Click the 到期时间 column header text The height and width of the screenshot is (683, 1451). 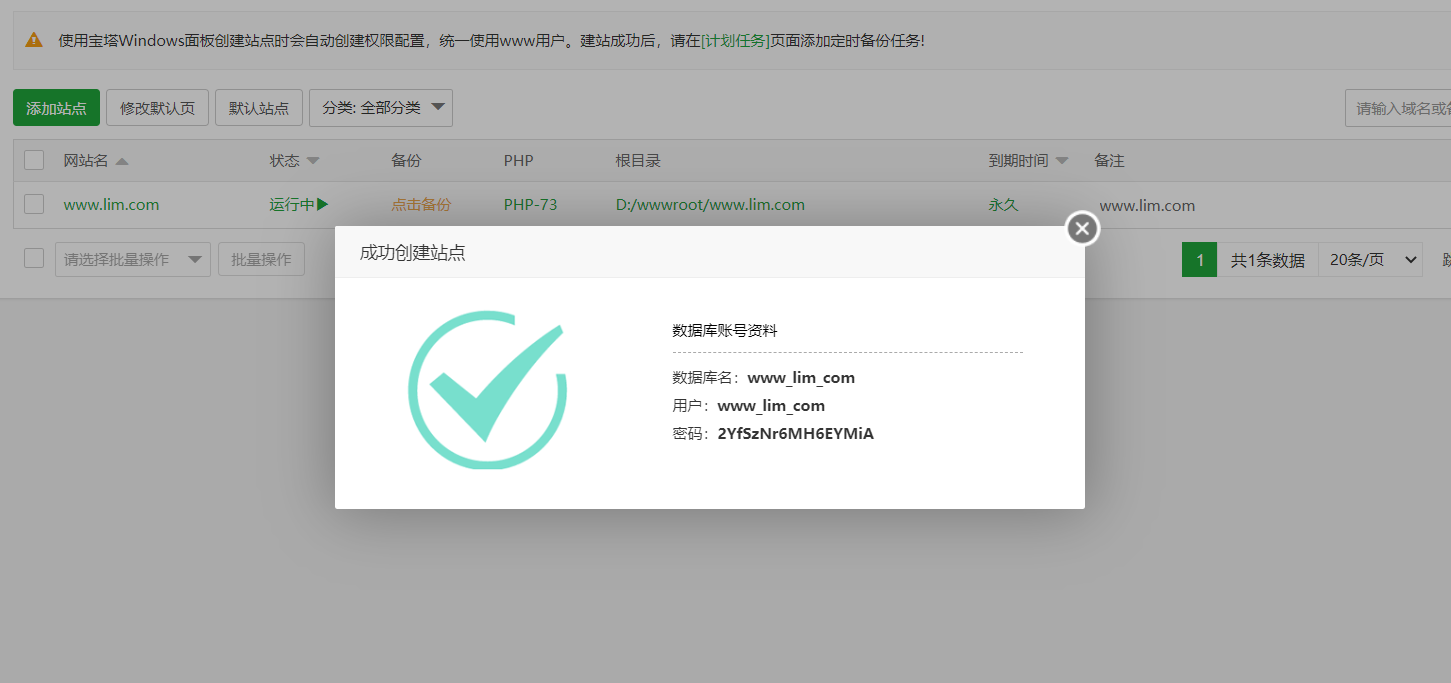tap(1018, 160)
